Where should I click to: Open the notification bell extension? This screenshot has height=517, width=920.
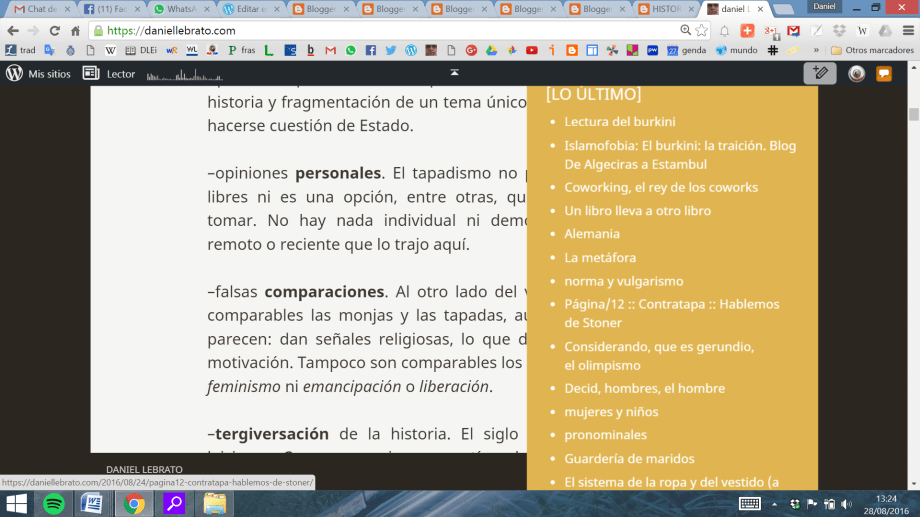725,31
